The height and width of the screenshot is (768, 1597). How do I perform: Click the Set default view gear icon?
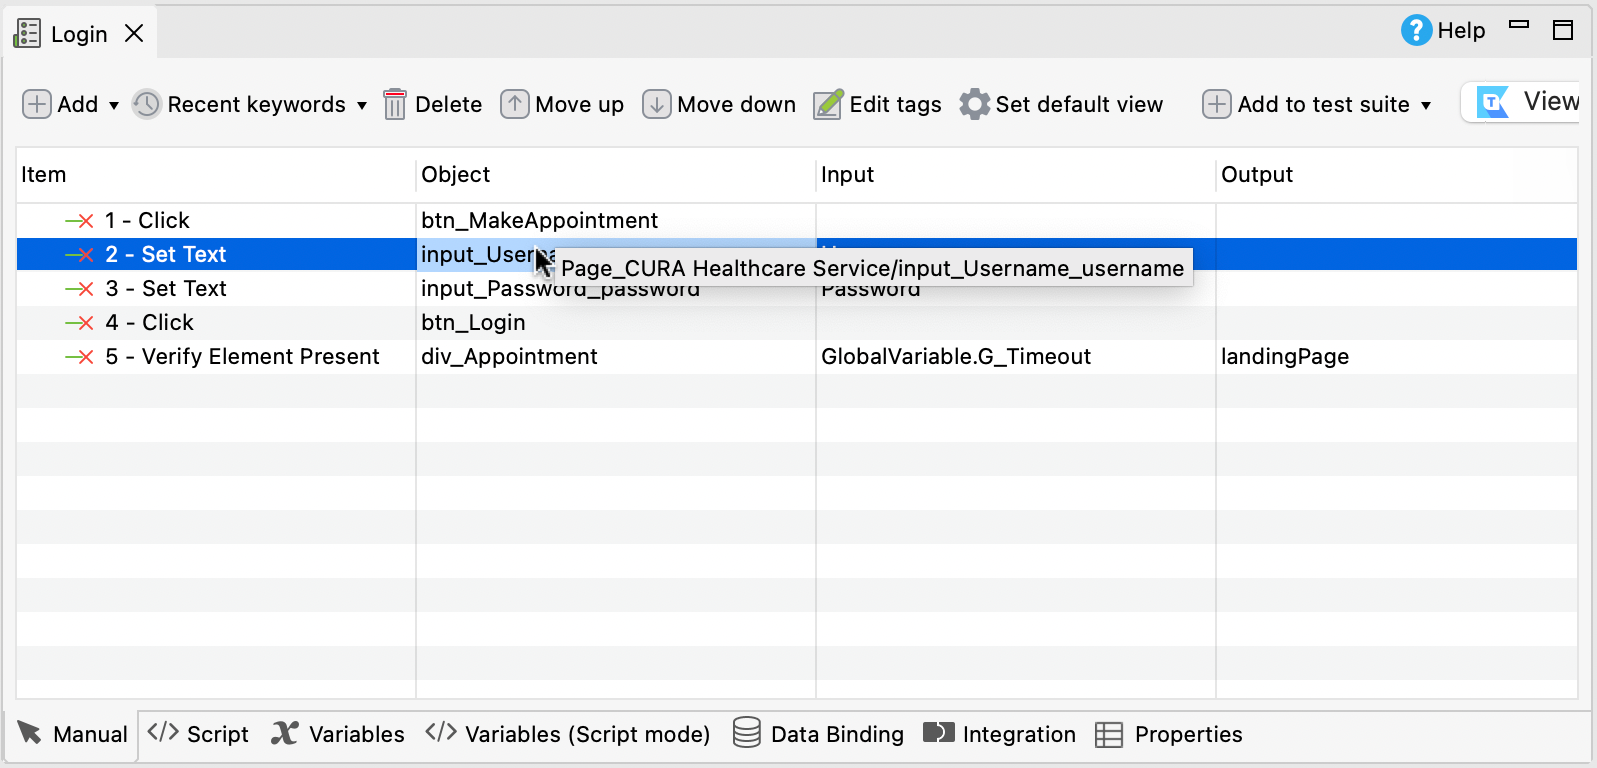pos(974,104)
